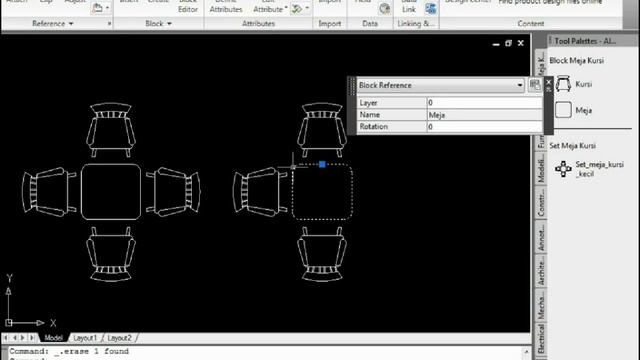Viewport: 640px width, 360px height.
Task: Click the 'Set Meja Kursi' palette heading
Action: point(572,146)
